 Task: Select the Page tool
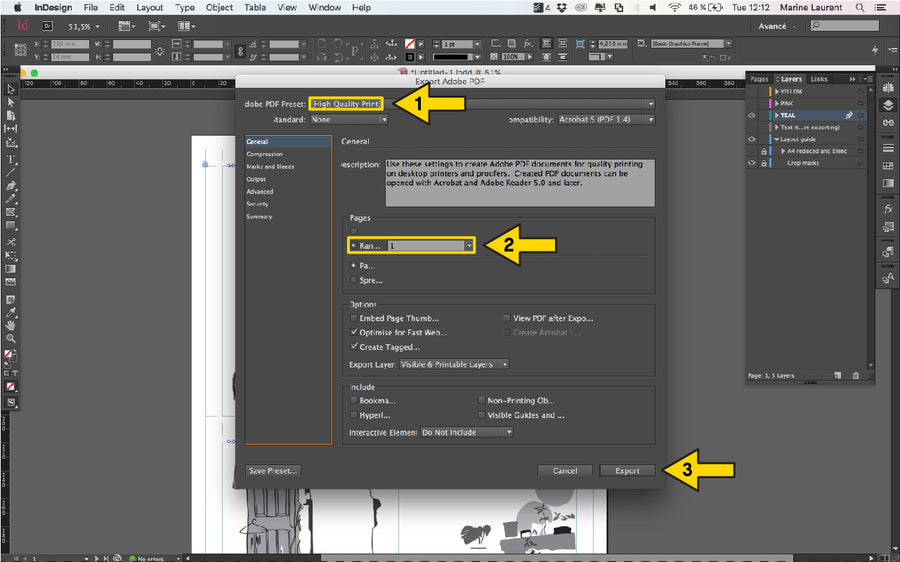(10, 115)
